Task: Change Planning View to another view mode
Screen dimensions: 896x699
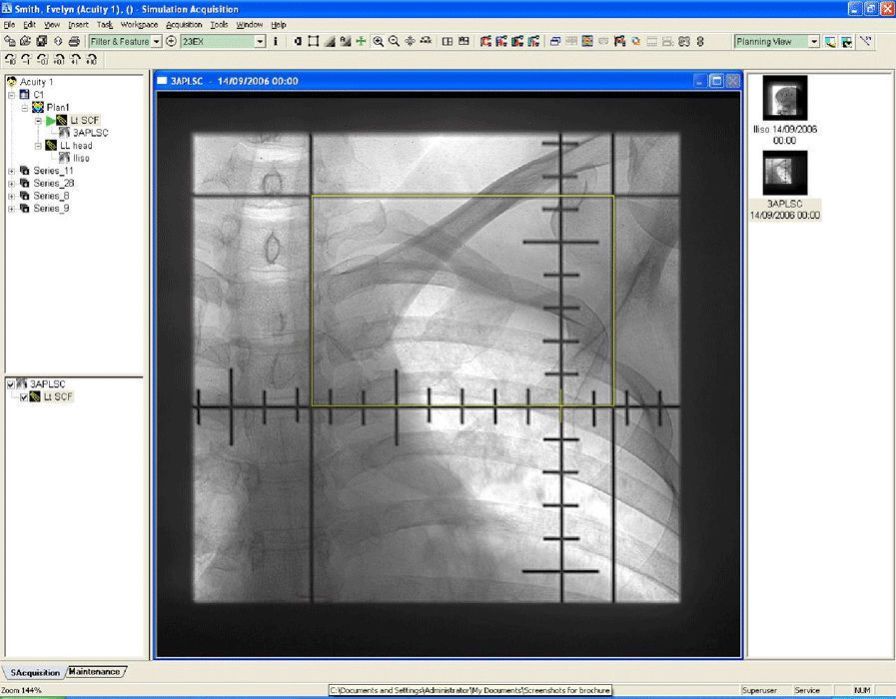Action: (x=813, y=42)
